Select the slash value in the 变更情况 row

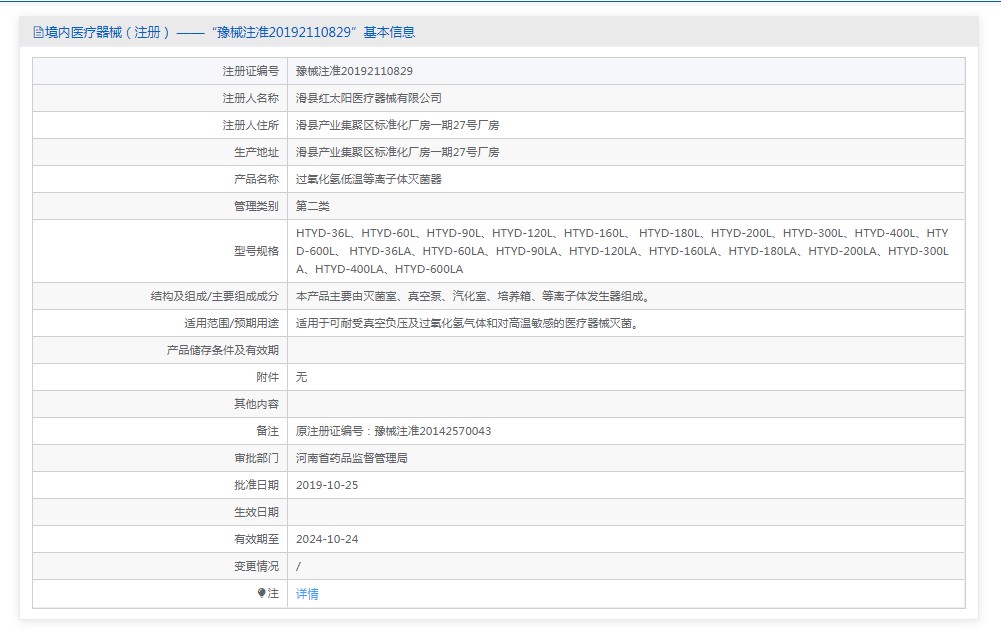298,566
